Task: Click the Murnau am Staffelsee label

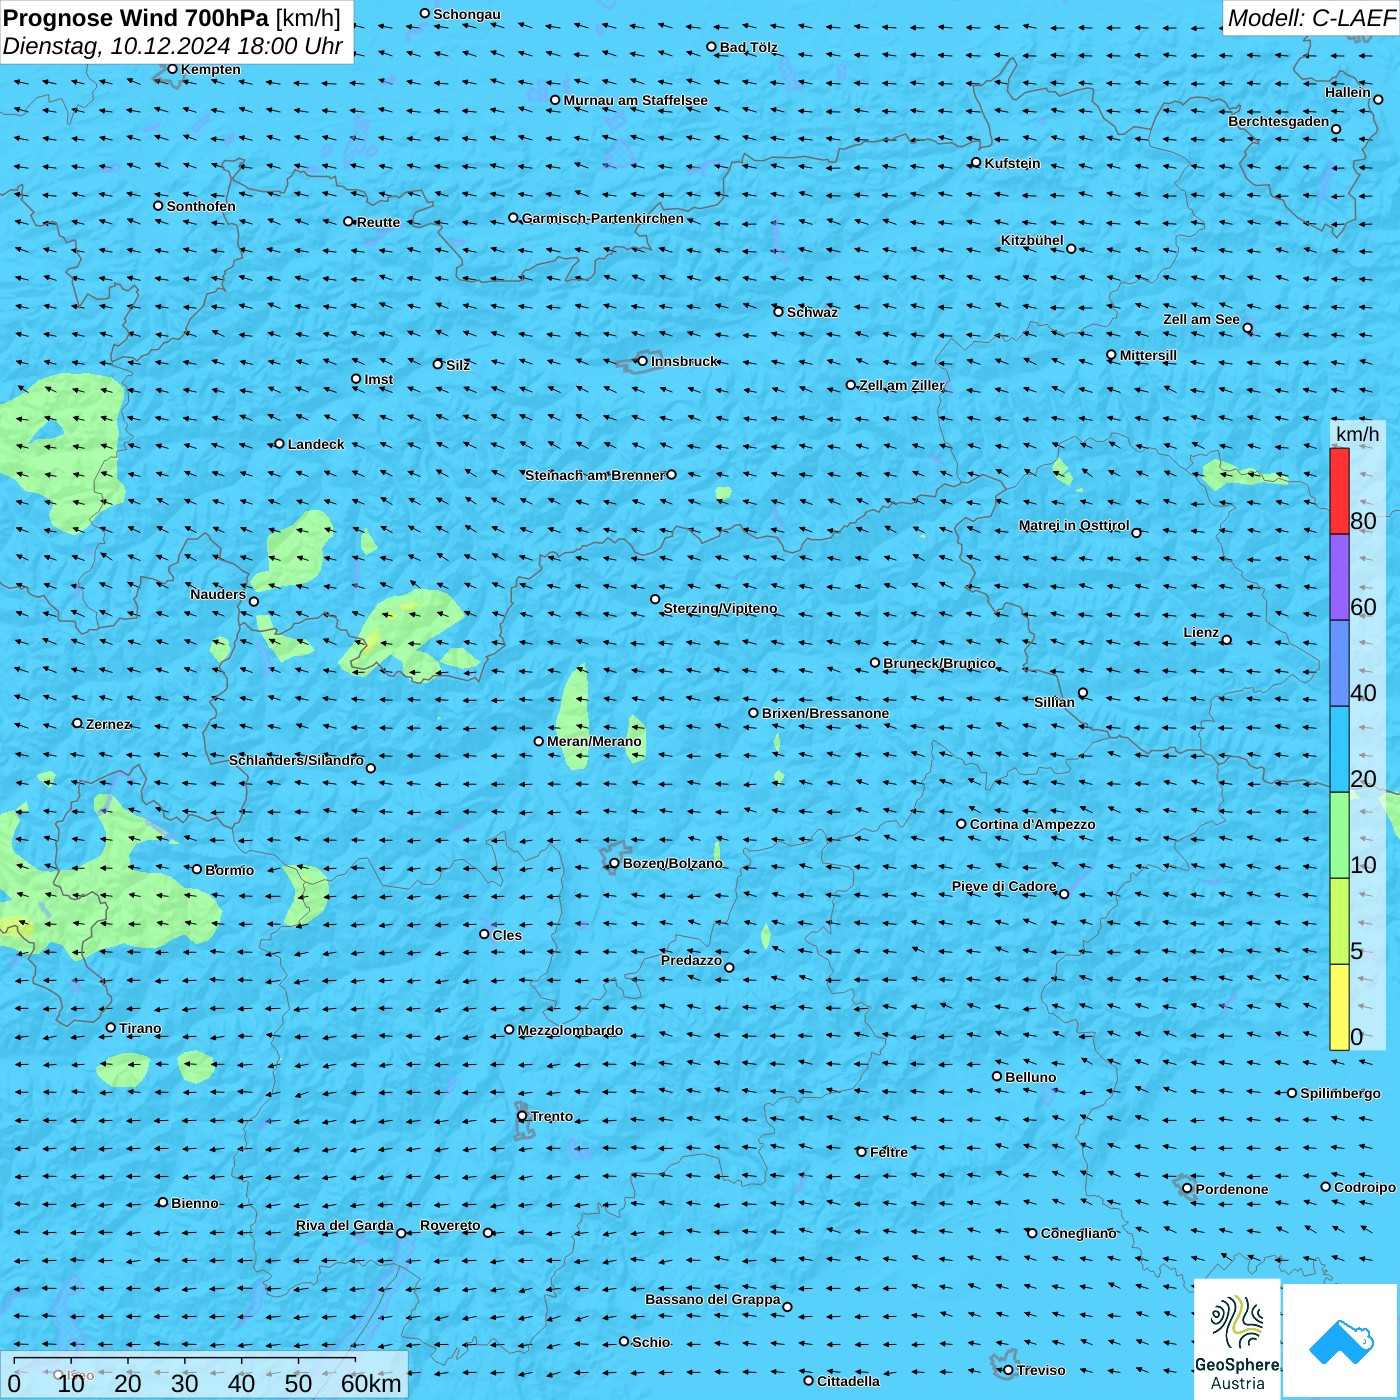Action: point(635,100)
